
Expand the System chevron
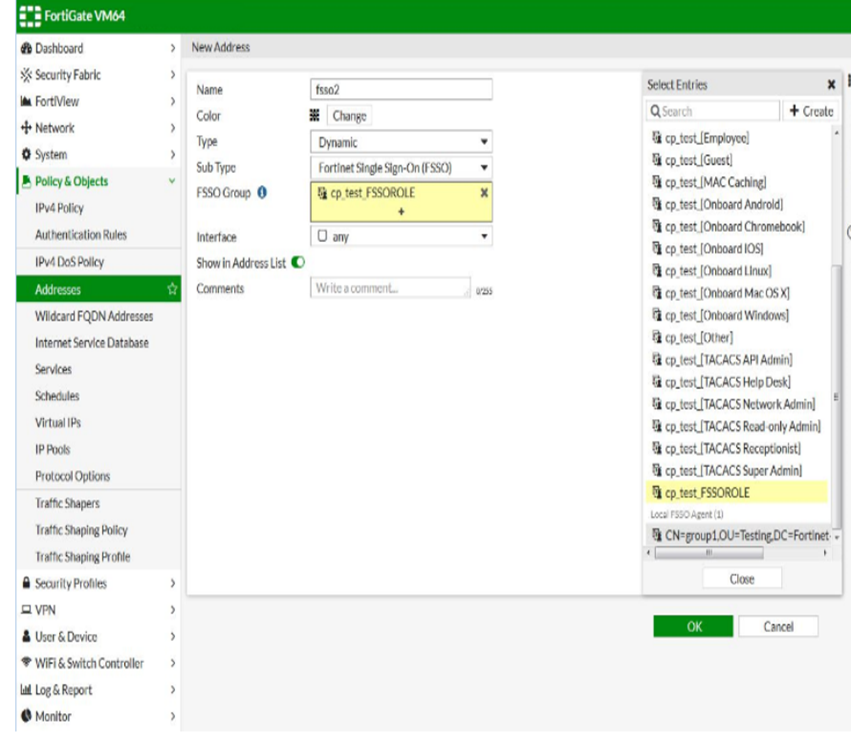pyautogui.click(x=173, y=155)
